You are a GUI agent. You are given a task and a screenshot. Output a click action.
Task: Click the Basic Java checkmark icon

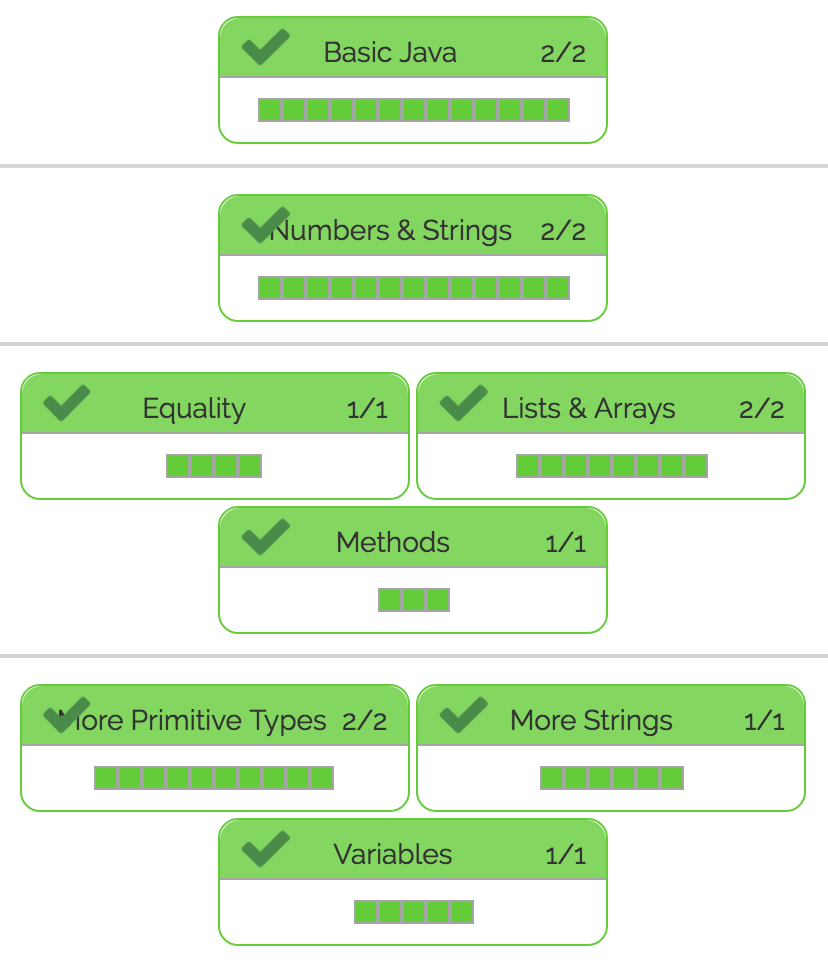[265, 47]
